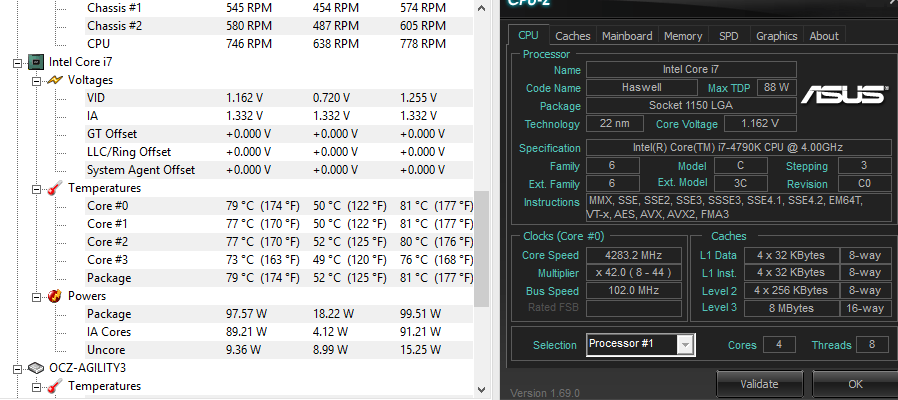Click the Intel Core i7 processor chip icon
Screen dimensions: 898x400
(x=36, y=62)
